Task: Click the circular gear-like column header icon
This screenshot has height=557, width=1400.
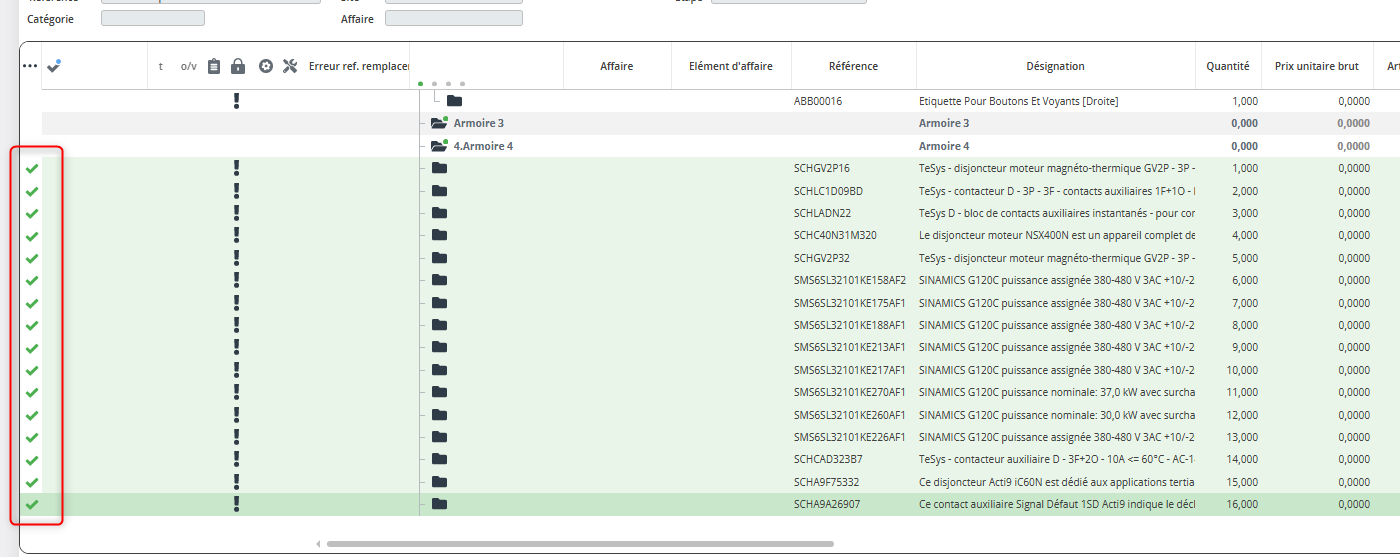Action: click(x=266, y=66)
